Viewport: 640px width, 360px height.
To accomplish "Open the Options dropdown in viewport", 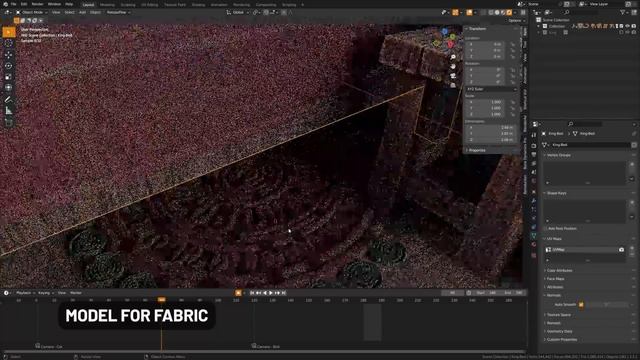I will pyautogui.click(x=516, y=20).
